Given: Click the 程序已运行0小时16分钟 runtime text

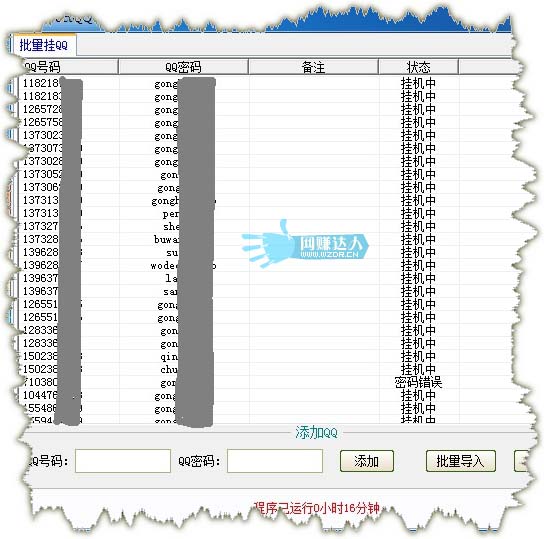Looking at the screenshot, I should tap(316, 508).
